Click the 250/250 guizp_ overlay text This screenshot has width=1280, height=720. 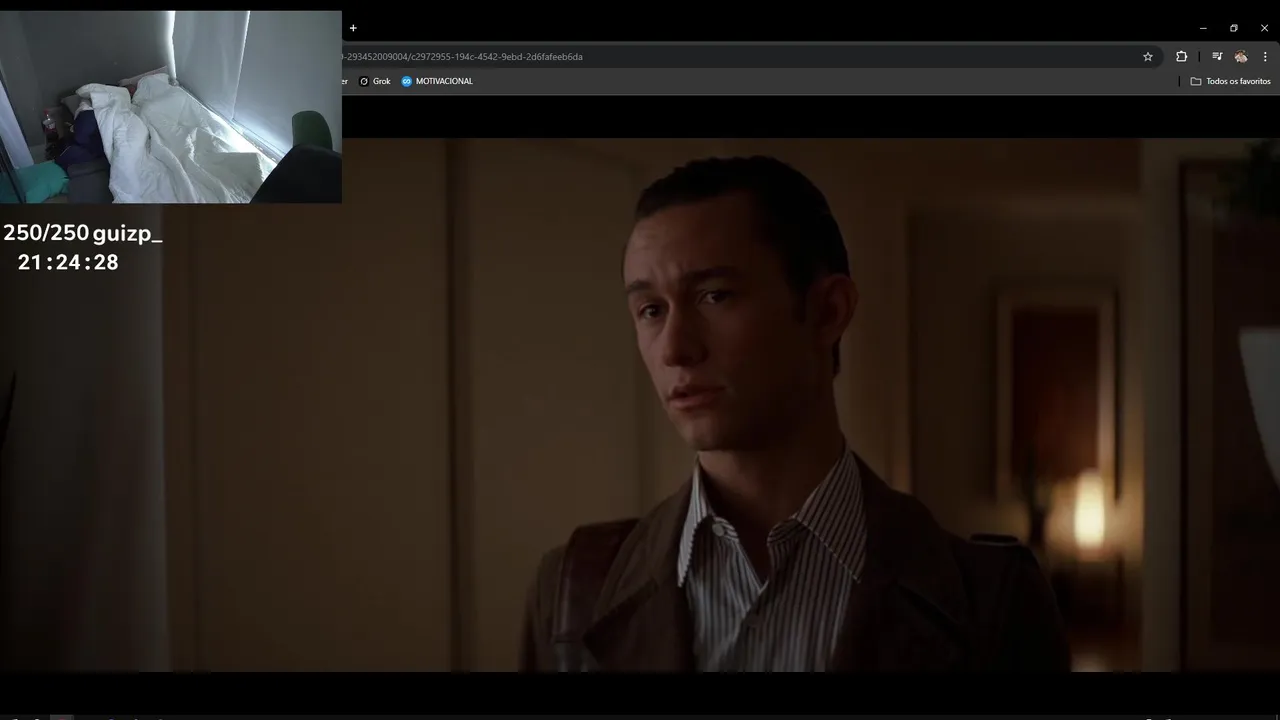[x=82, y=234]
